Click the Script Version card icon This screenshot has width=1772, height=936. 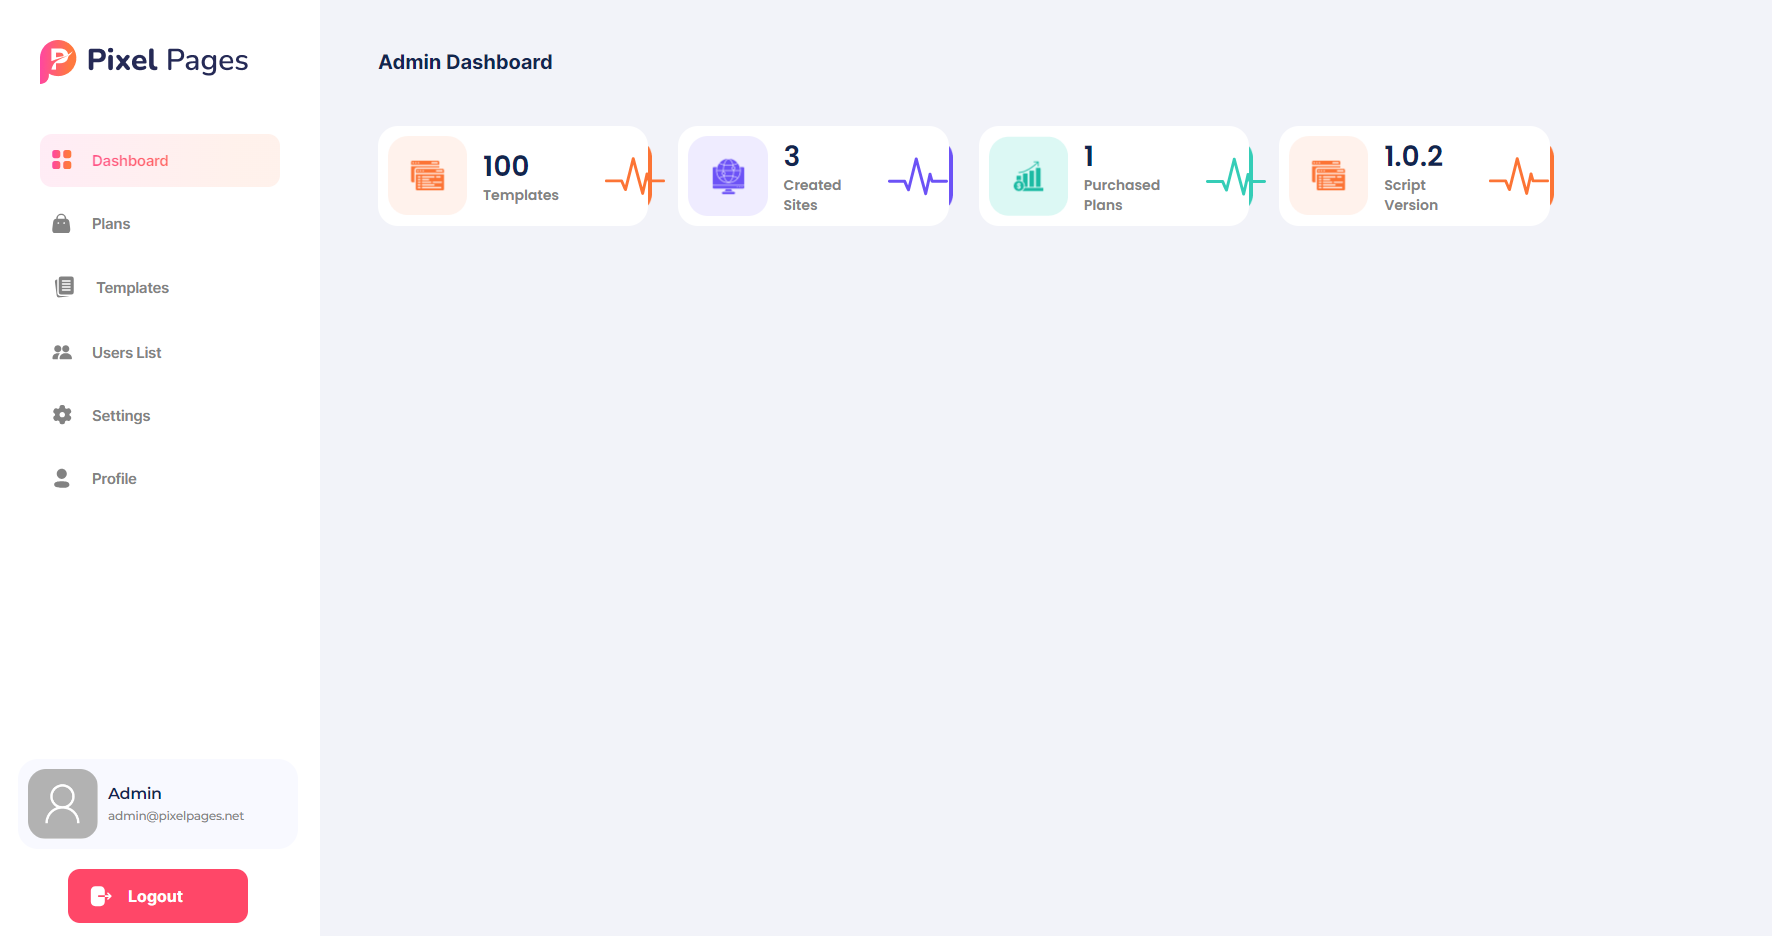coord(1328,176)
